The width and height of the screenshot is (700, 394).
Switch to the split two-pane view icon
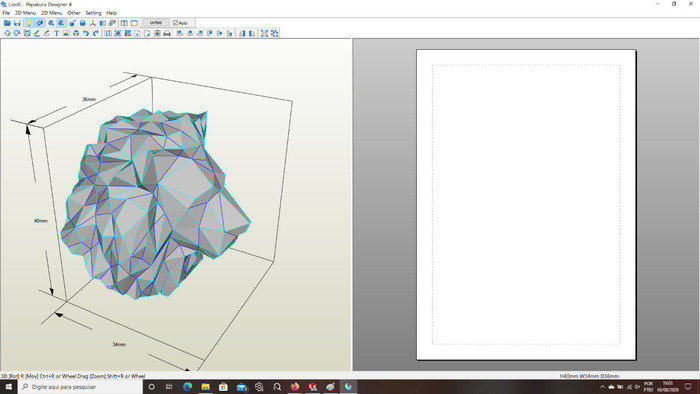tap(124, 23)
